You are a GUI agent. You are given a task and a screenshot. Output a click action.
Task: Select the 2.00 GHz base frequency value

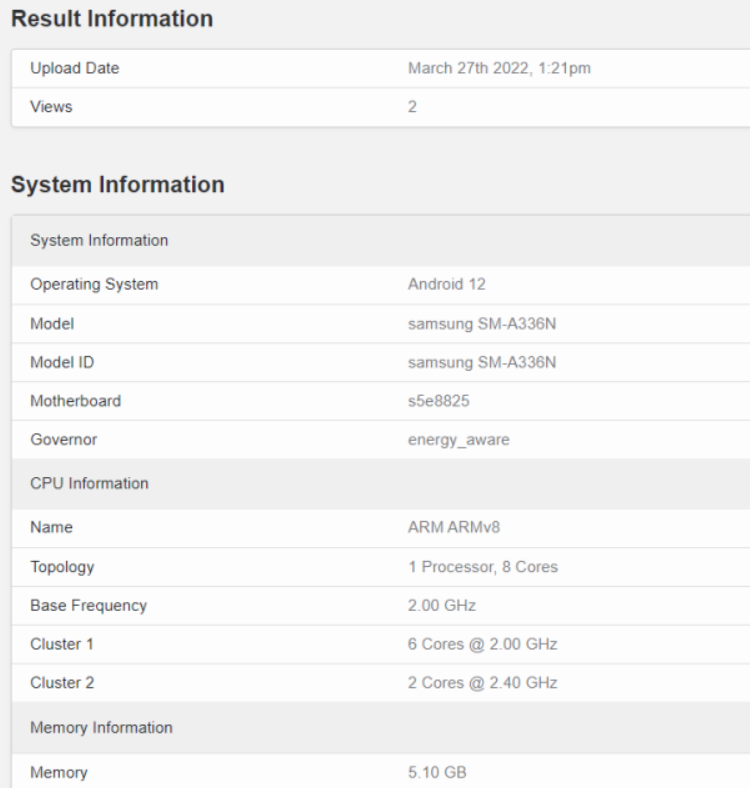[x=441, y=605]
